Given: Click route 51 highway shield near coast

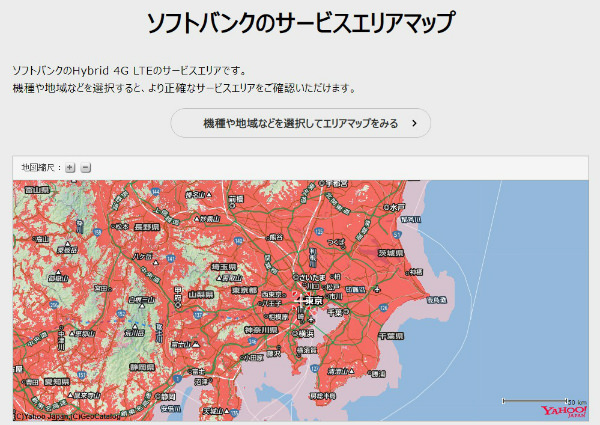Looking at the screenshot, I should tap(398, 234).
